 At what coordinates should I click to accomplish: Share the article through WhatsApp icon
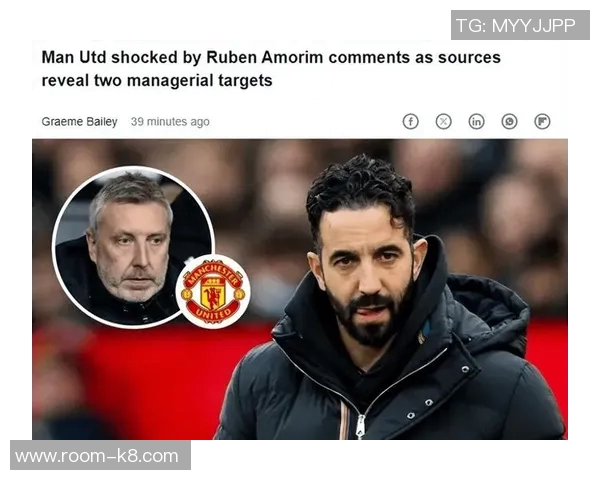tap(509, 122)
